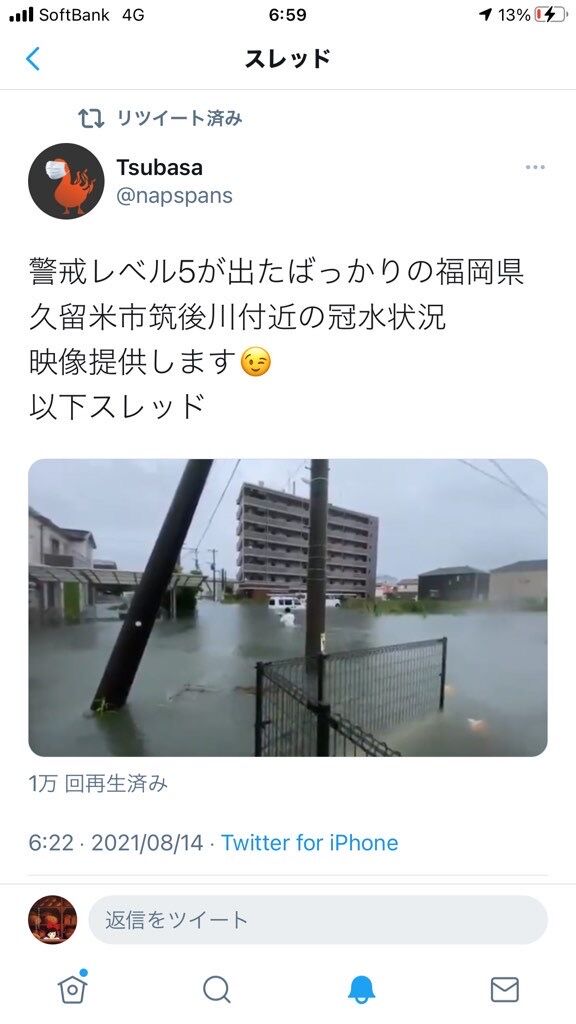The width and height of the screenshot is (576, 1024).
Task: Tap your own avatar beside reply field
Action: point(52,920)
